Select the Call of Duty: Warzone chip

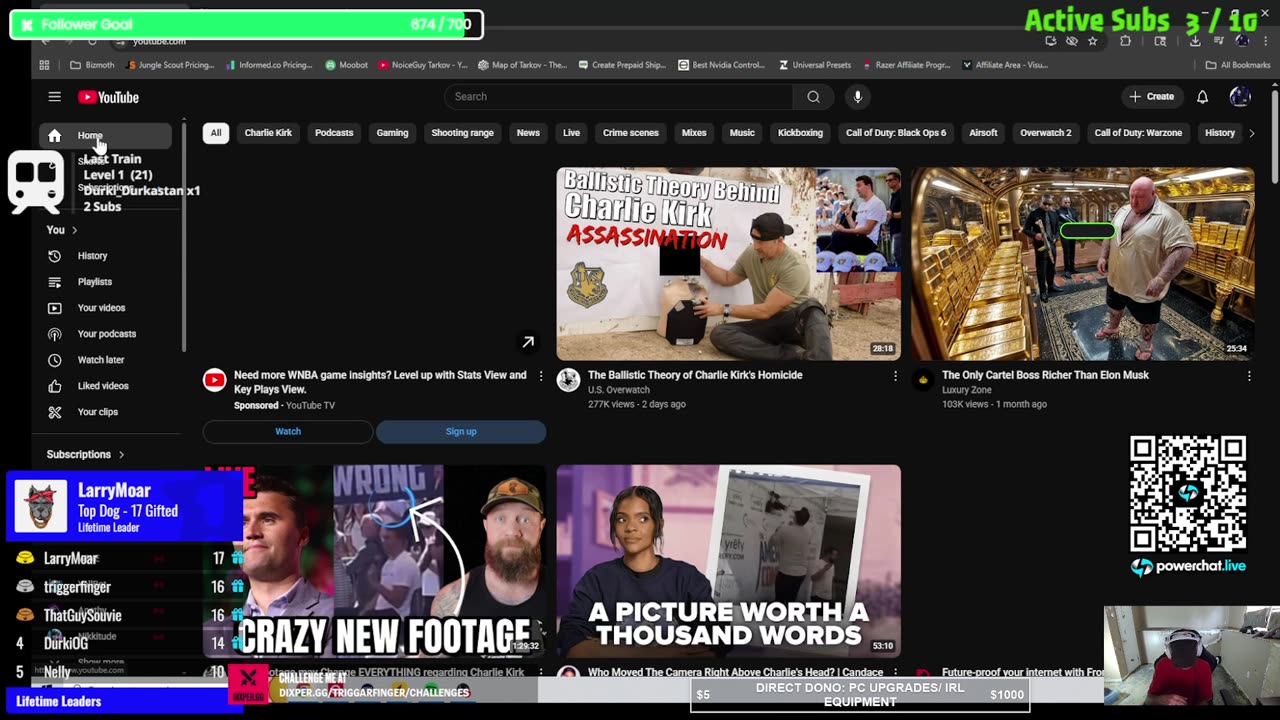[x=1138, y=133]
